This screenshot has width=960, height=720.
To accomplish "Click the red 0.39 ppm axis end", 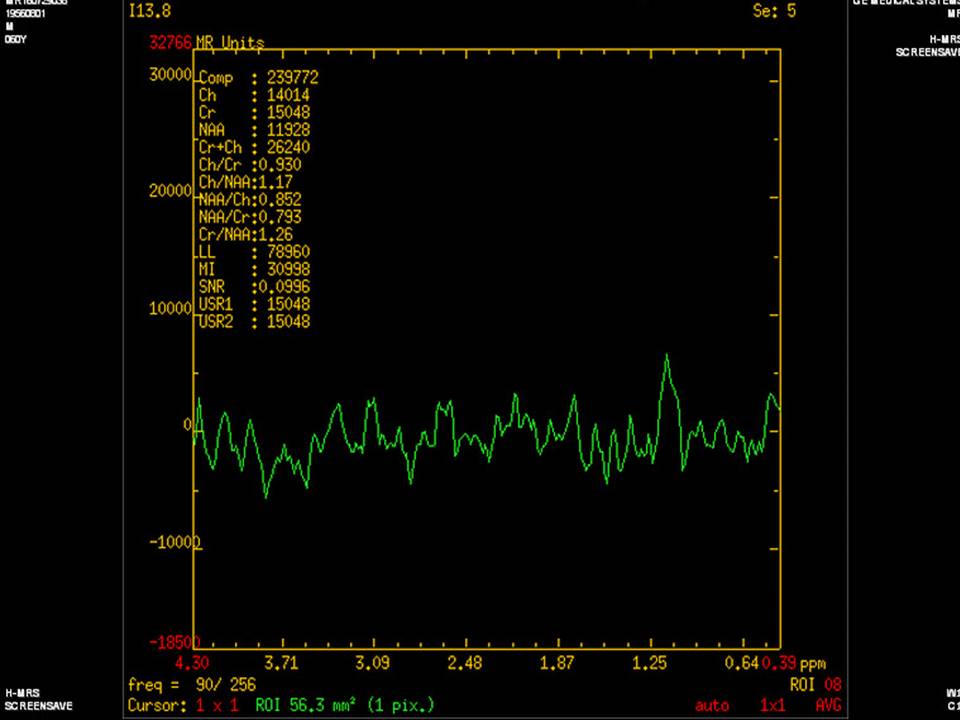I will 779,663.
